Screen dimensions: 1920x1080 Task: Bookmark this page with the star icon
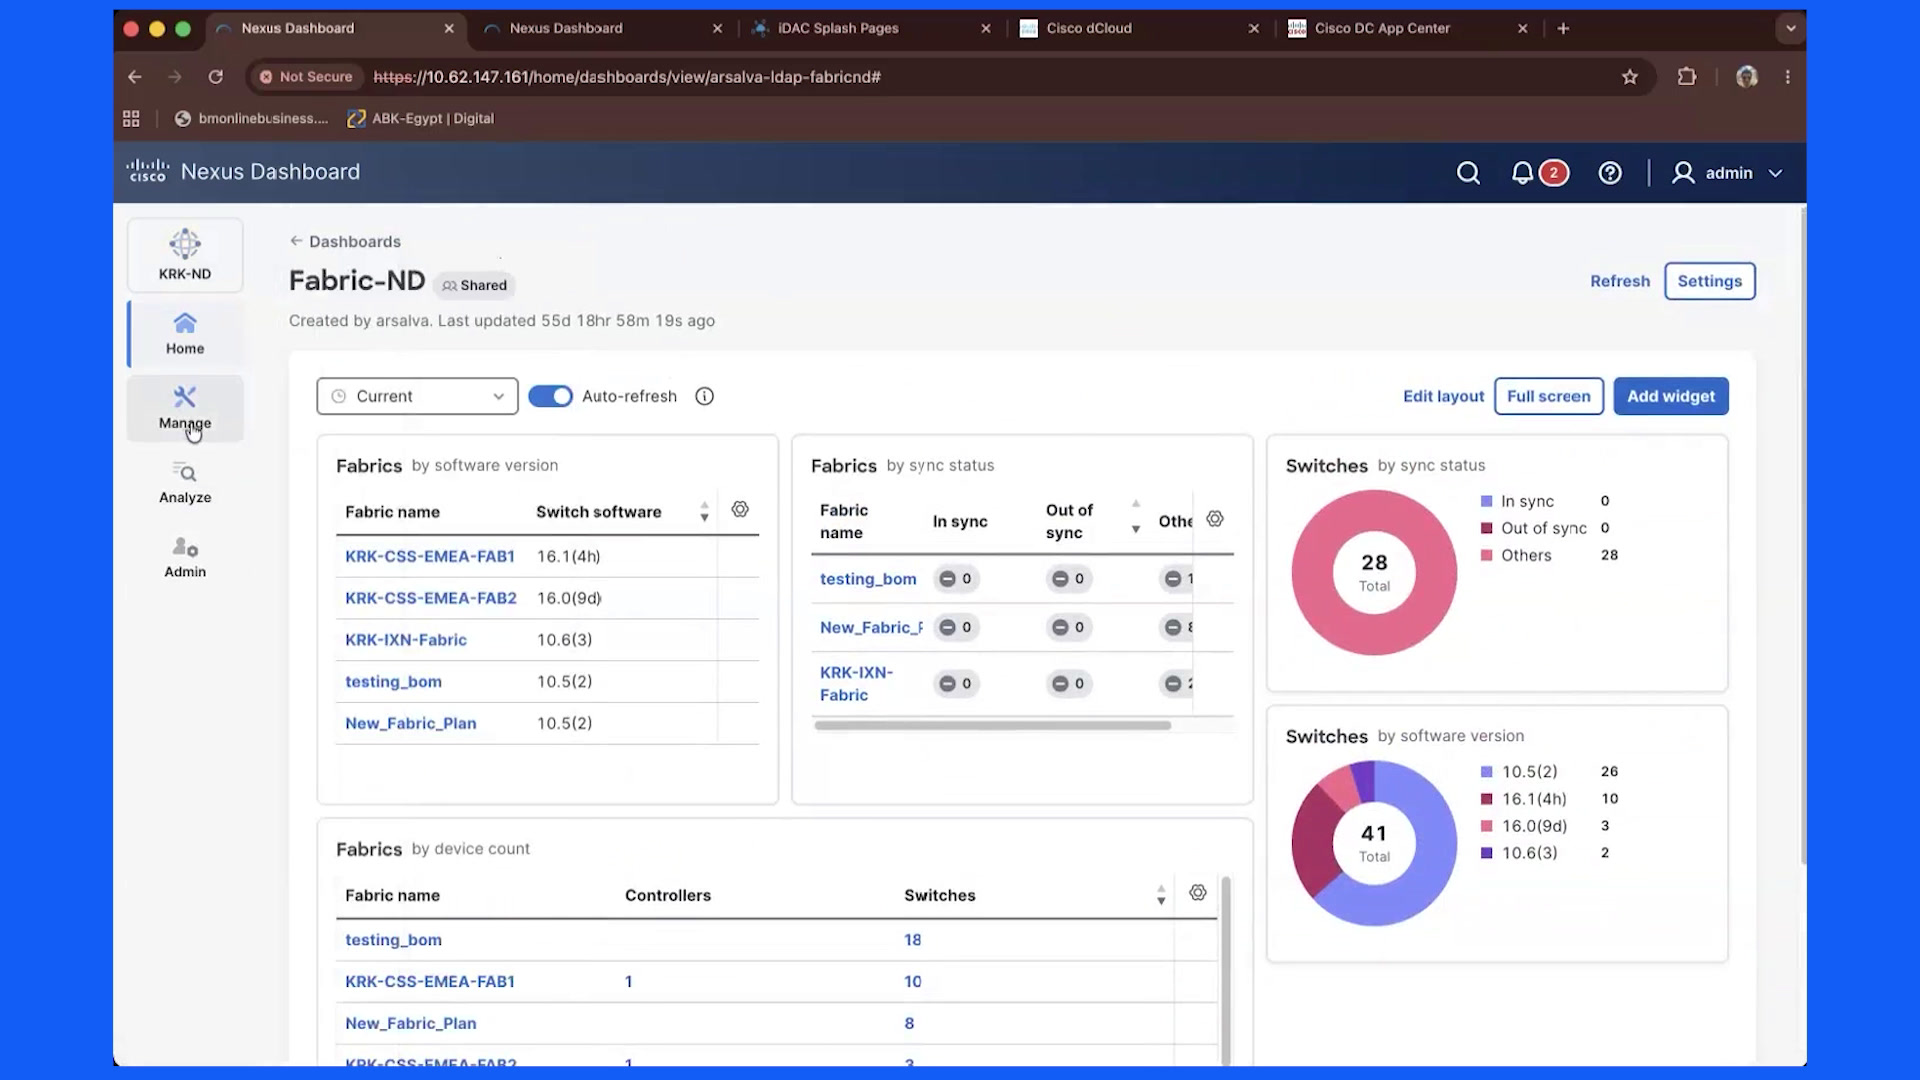[x=1630, y=77]
